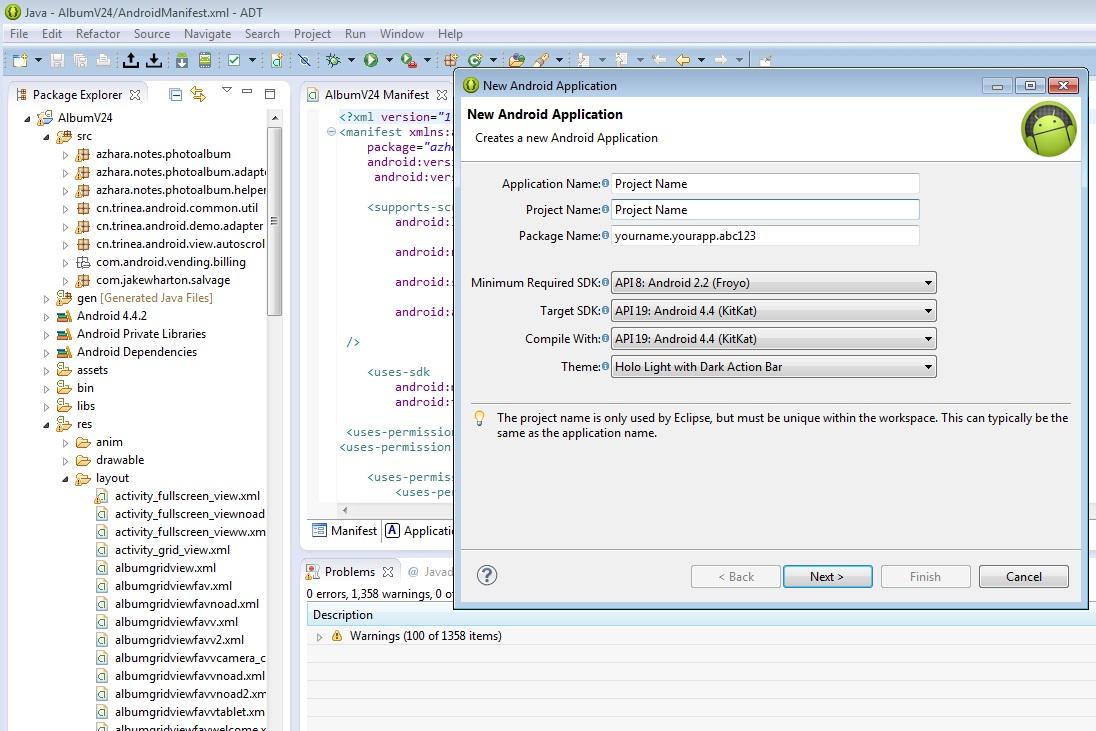Image resolution: width=1096 pixels, height=731 pixels.
Task: Click the Debug bug icon in toolbar
Action: click(x=334, y=60)
